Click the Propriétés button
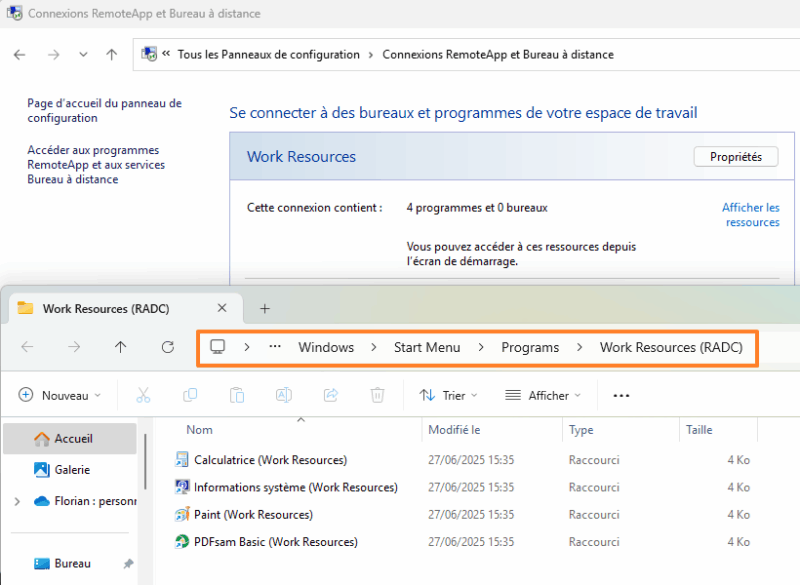This screenshot has height=585, width=800. pyautogui.click(x=735, y=157)
